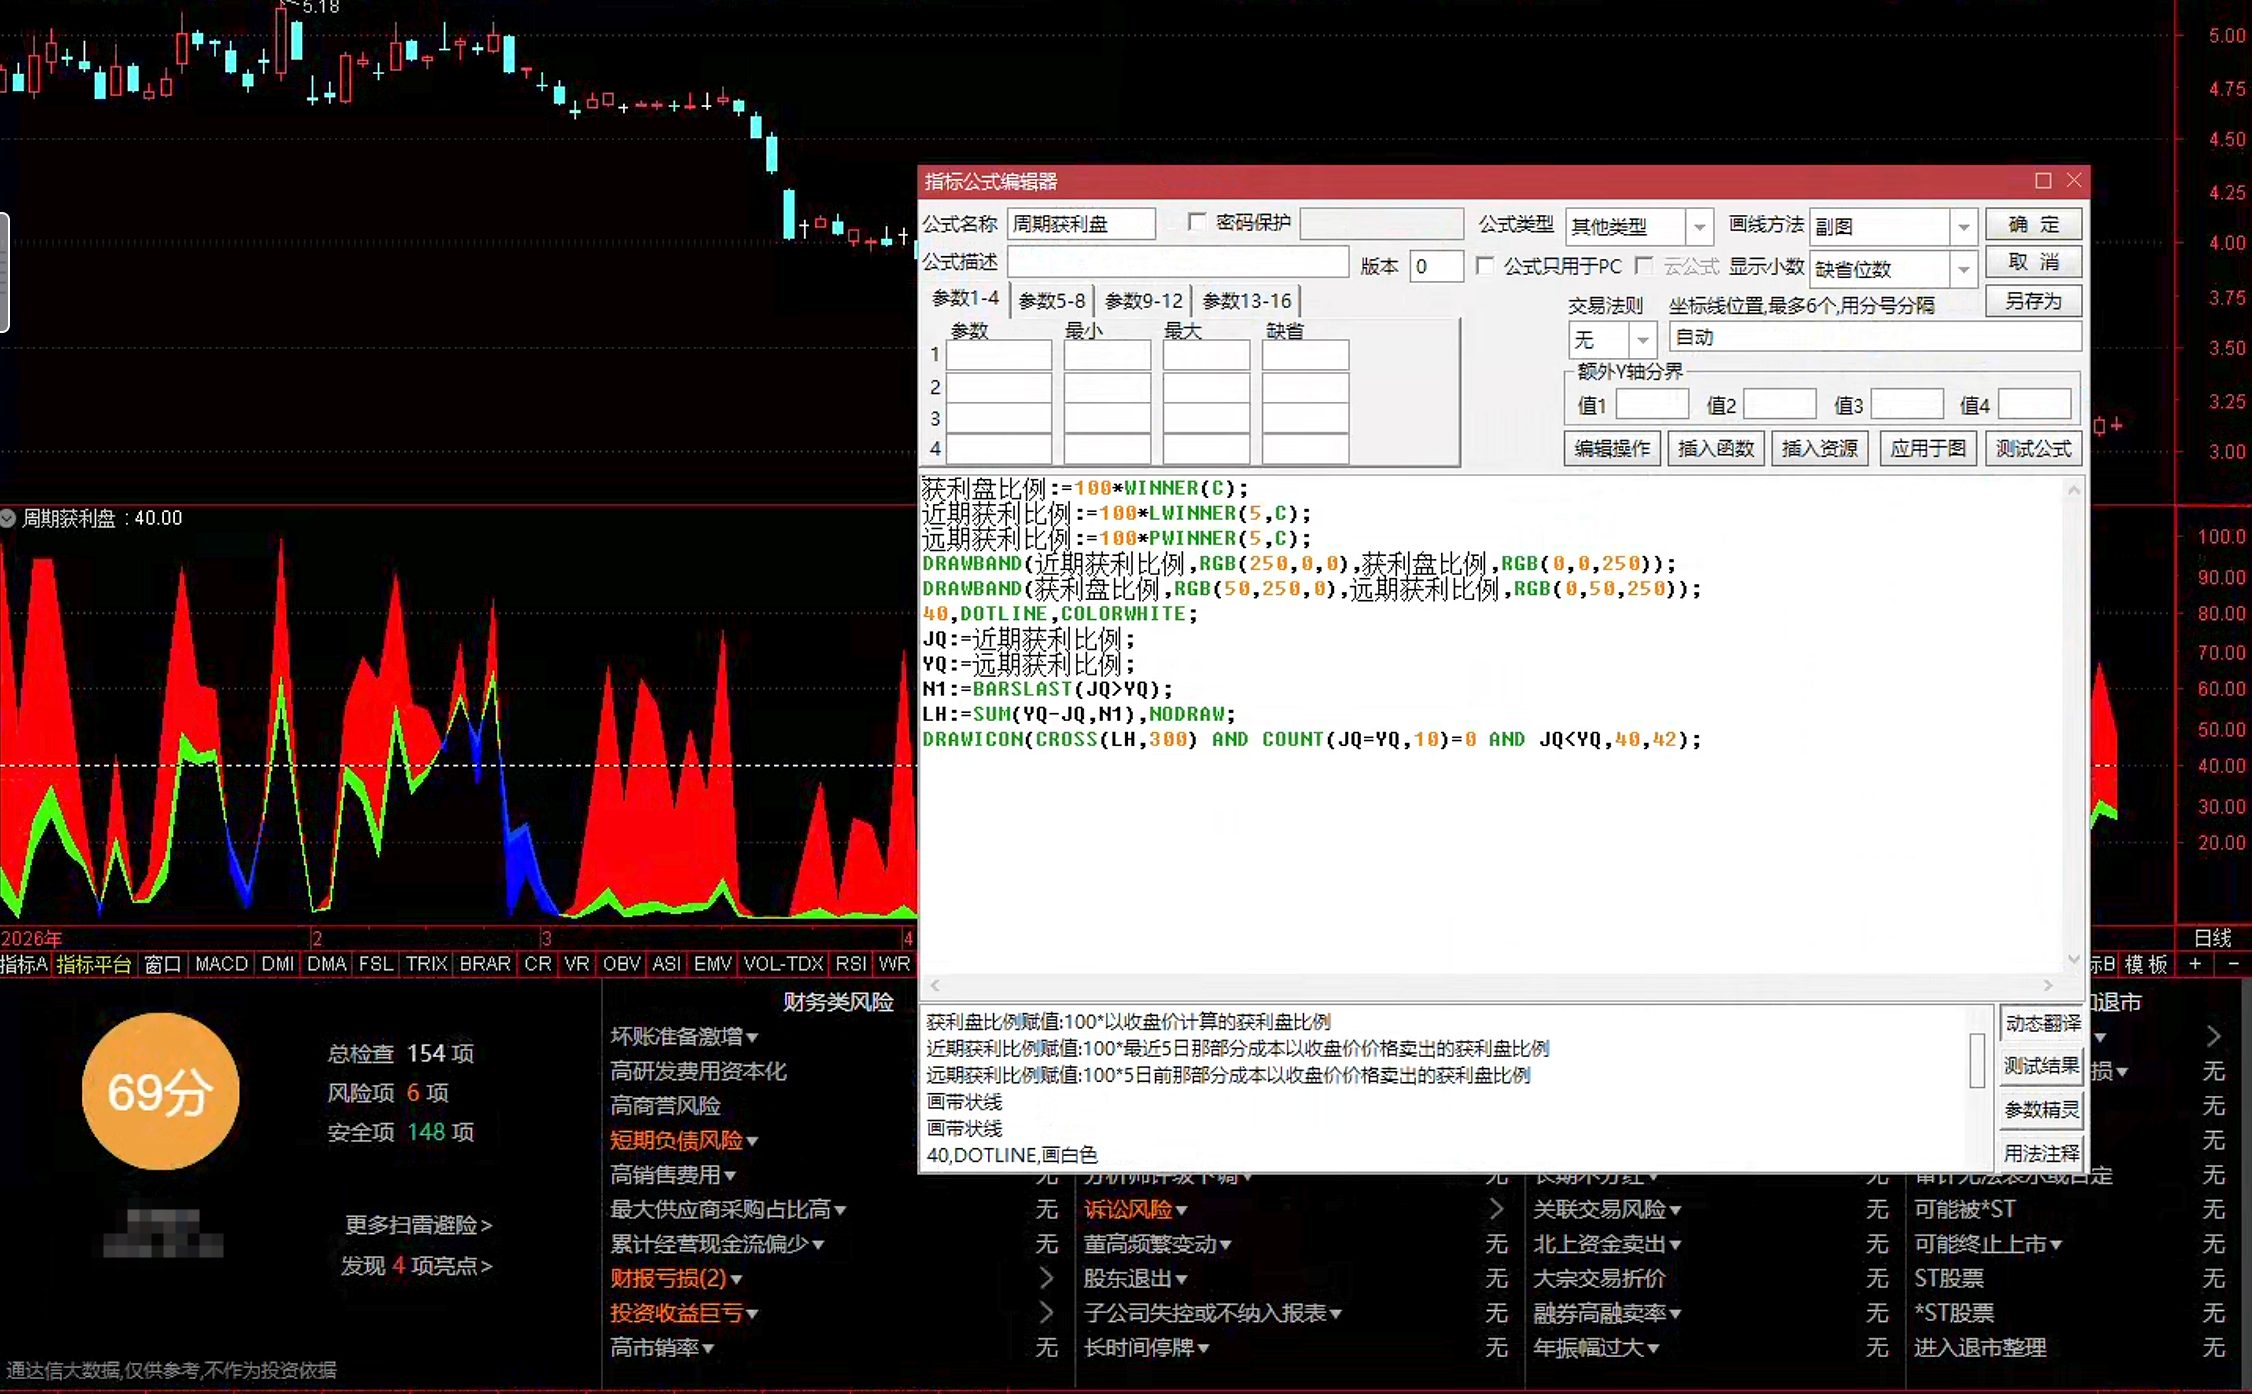The width and height of the screenshot is (2252, 1394).
Task: Click the code editor horizontal scrollbar
Action: pyautogui.click(x=1490, y=985)
